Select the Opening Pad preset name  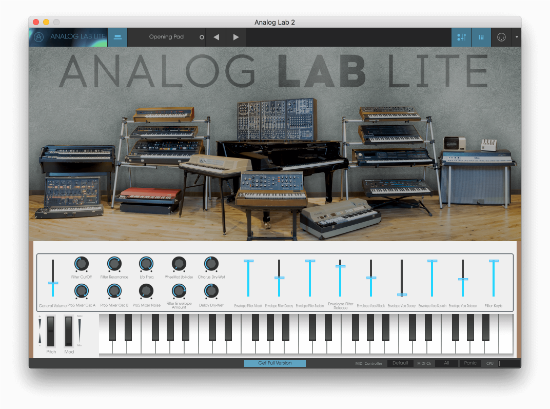(166, 37)
